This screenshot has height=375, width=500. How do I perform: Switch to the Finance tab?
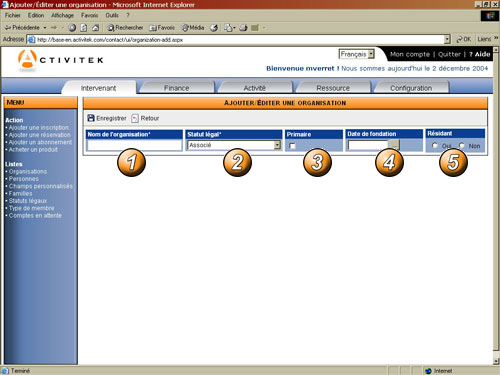point(176,88)
